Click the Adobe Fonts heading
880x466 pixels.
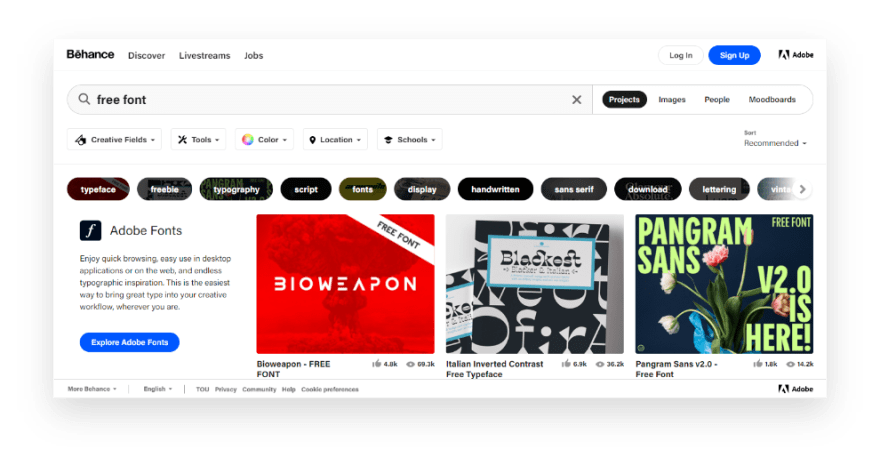point(146,230)
